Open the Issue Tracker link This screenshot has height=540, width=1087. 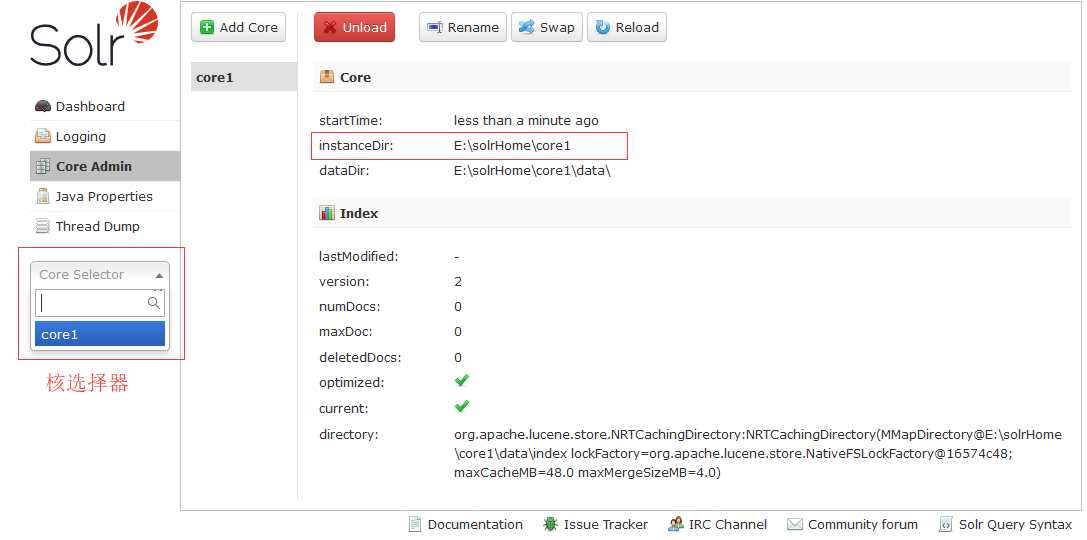[x=596, y=524]
